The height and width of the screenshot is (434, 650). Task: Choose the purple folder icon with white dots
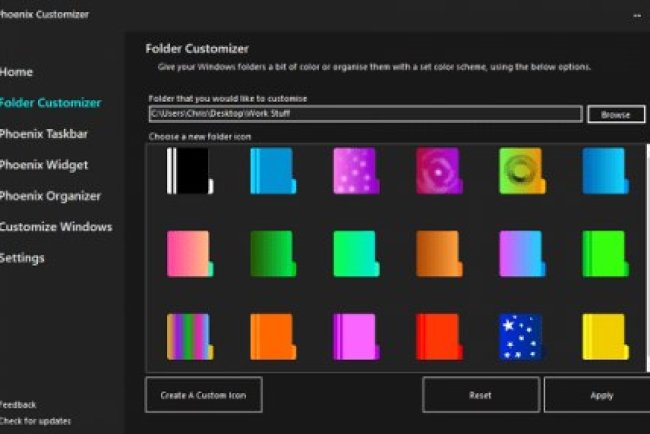point(355,171)
